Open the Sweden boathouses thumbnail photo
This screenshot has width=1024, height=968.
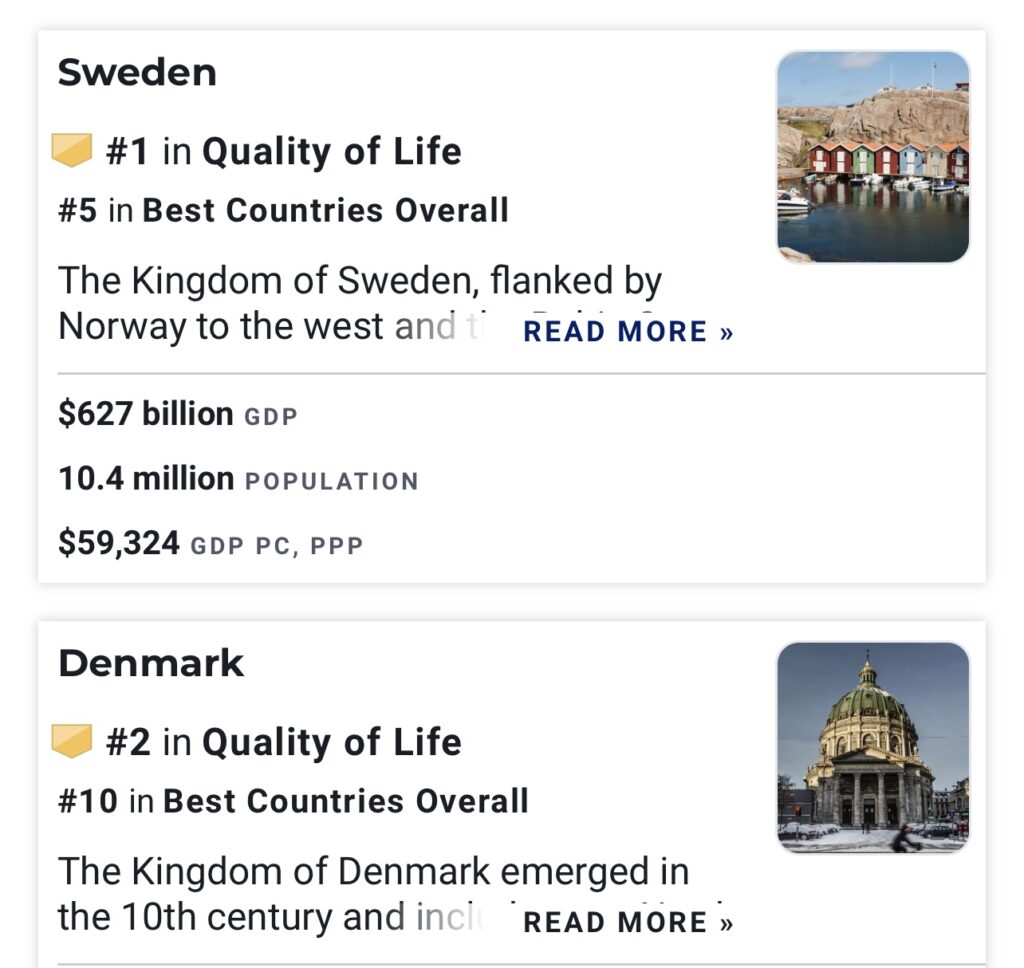(873, 157)
